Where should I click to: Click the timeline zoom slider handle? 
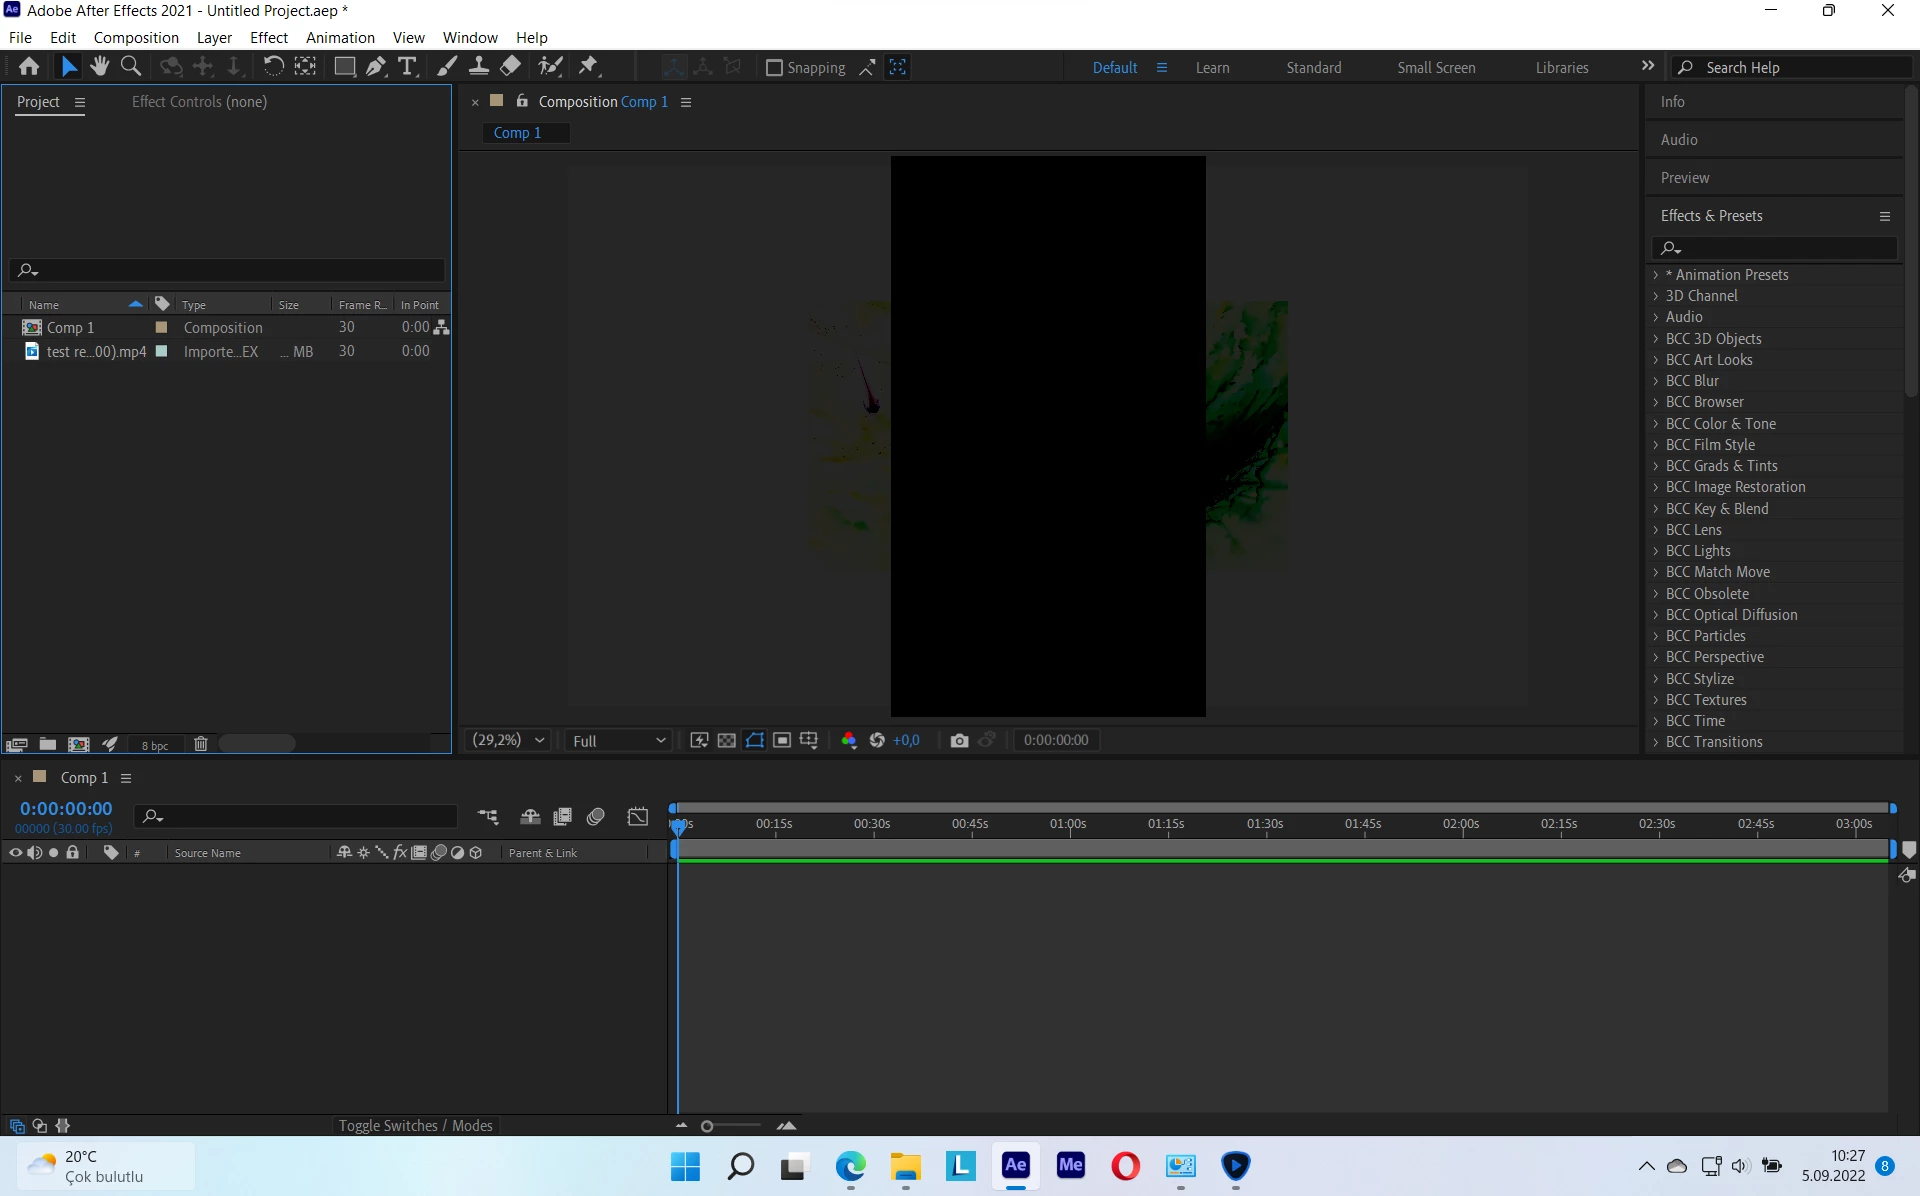(x=707, y=1126)
